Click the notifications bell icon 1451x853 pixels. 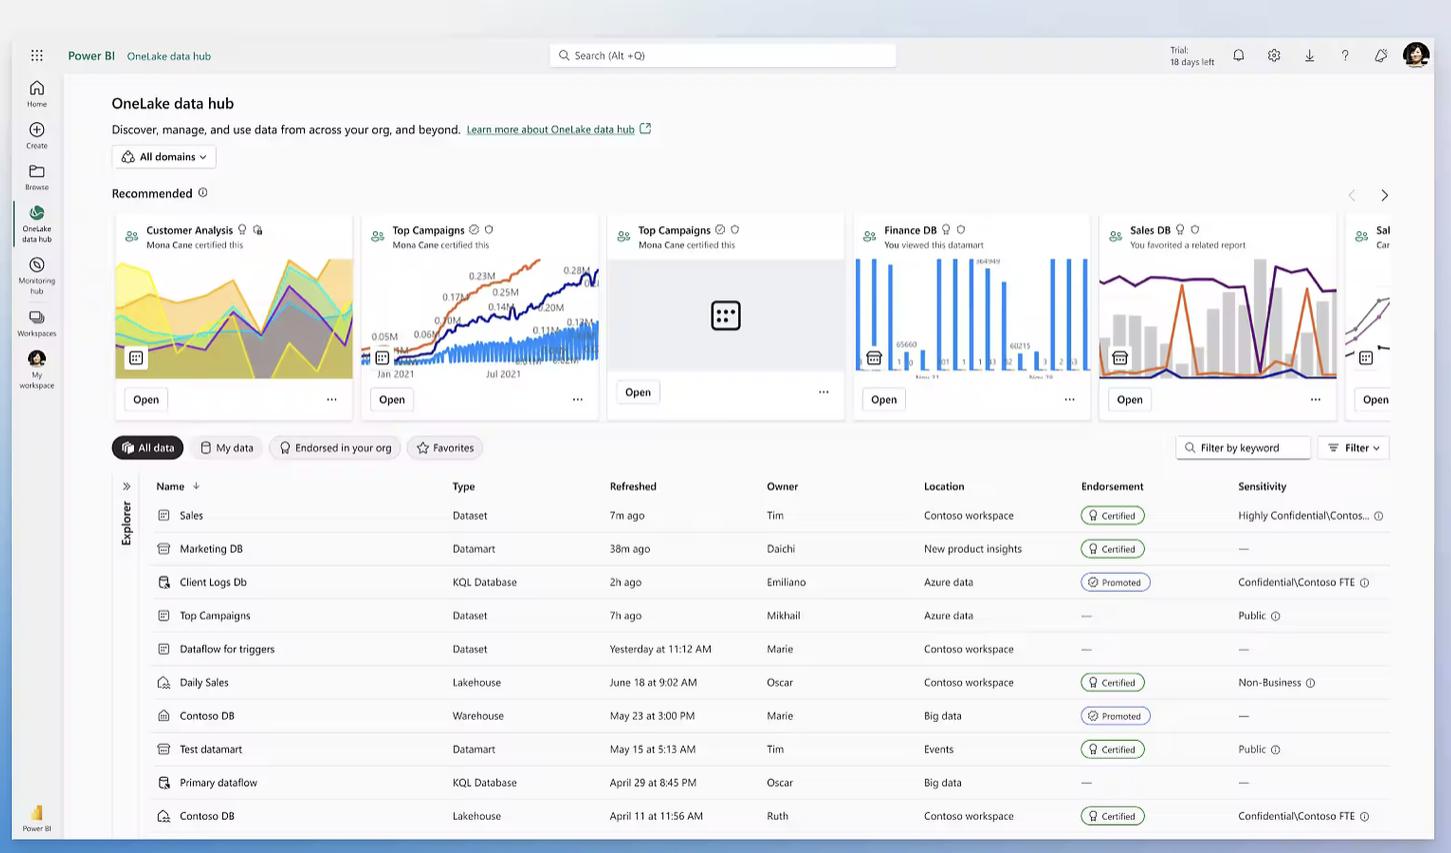click(x=1238, y=55)
